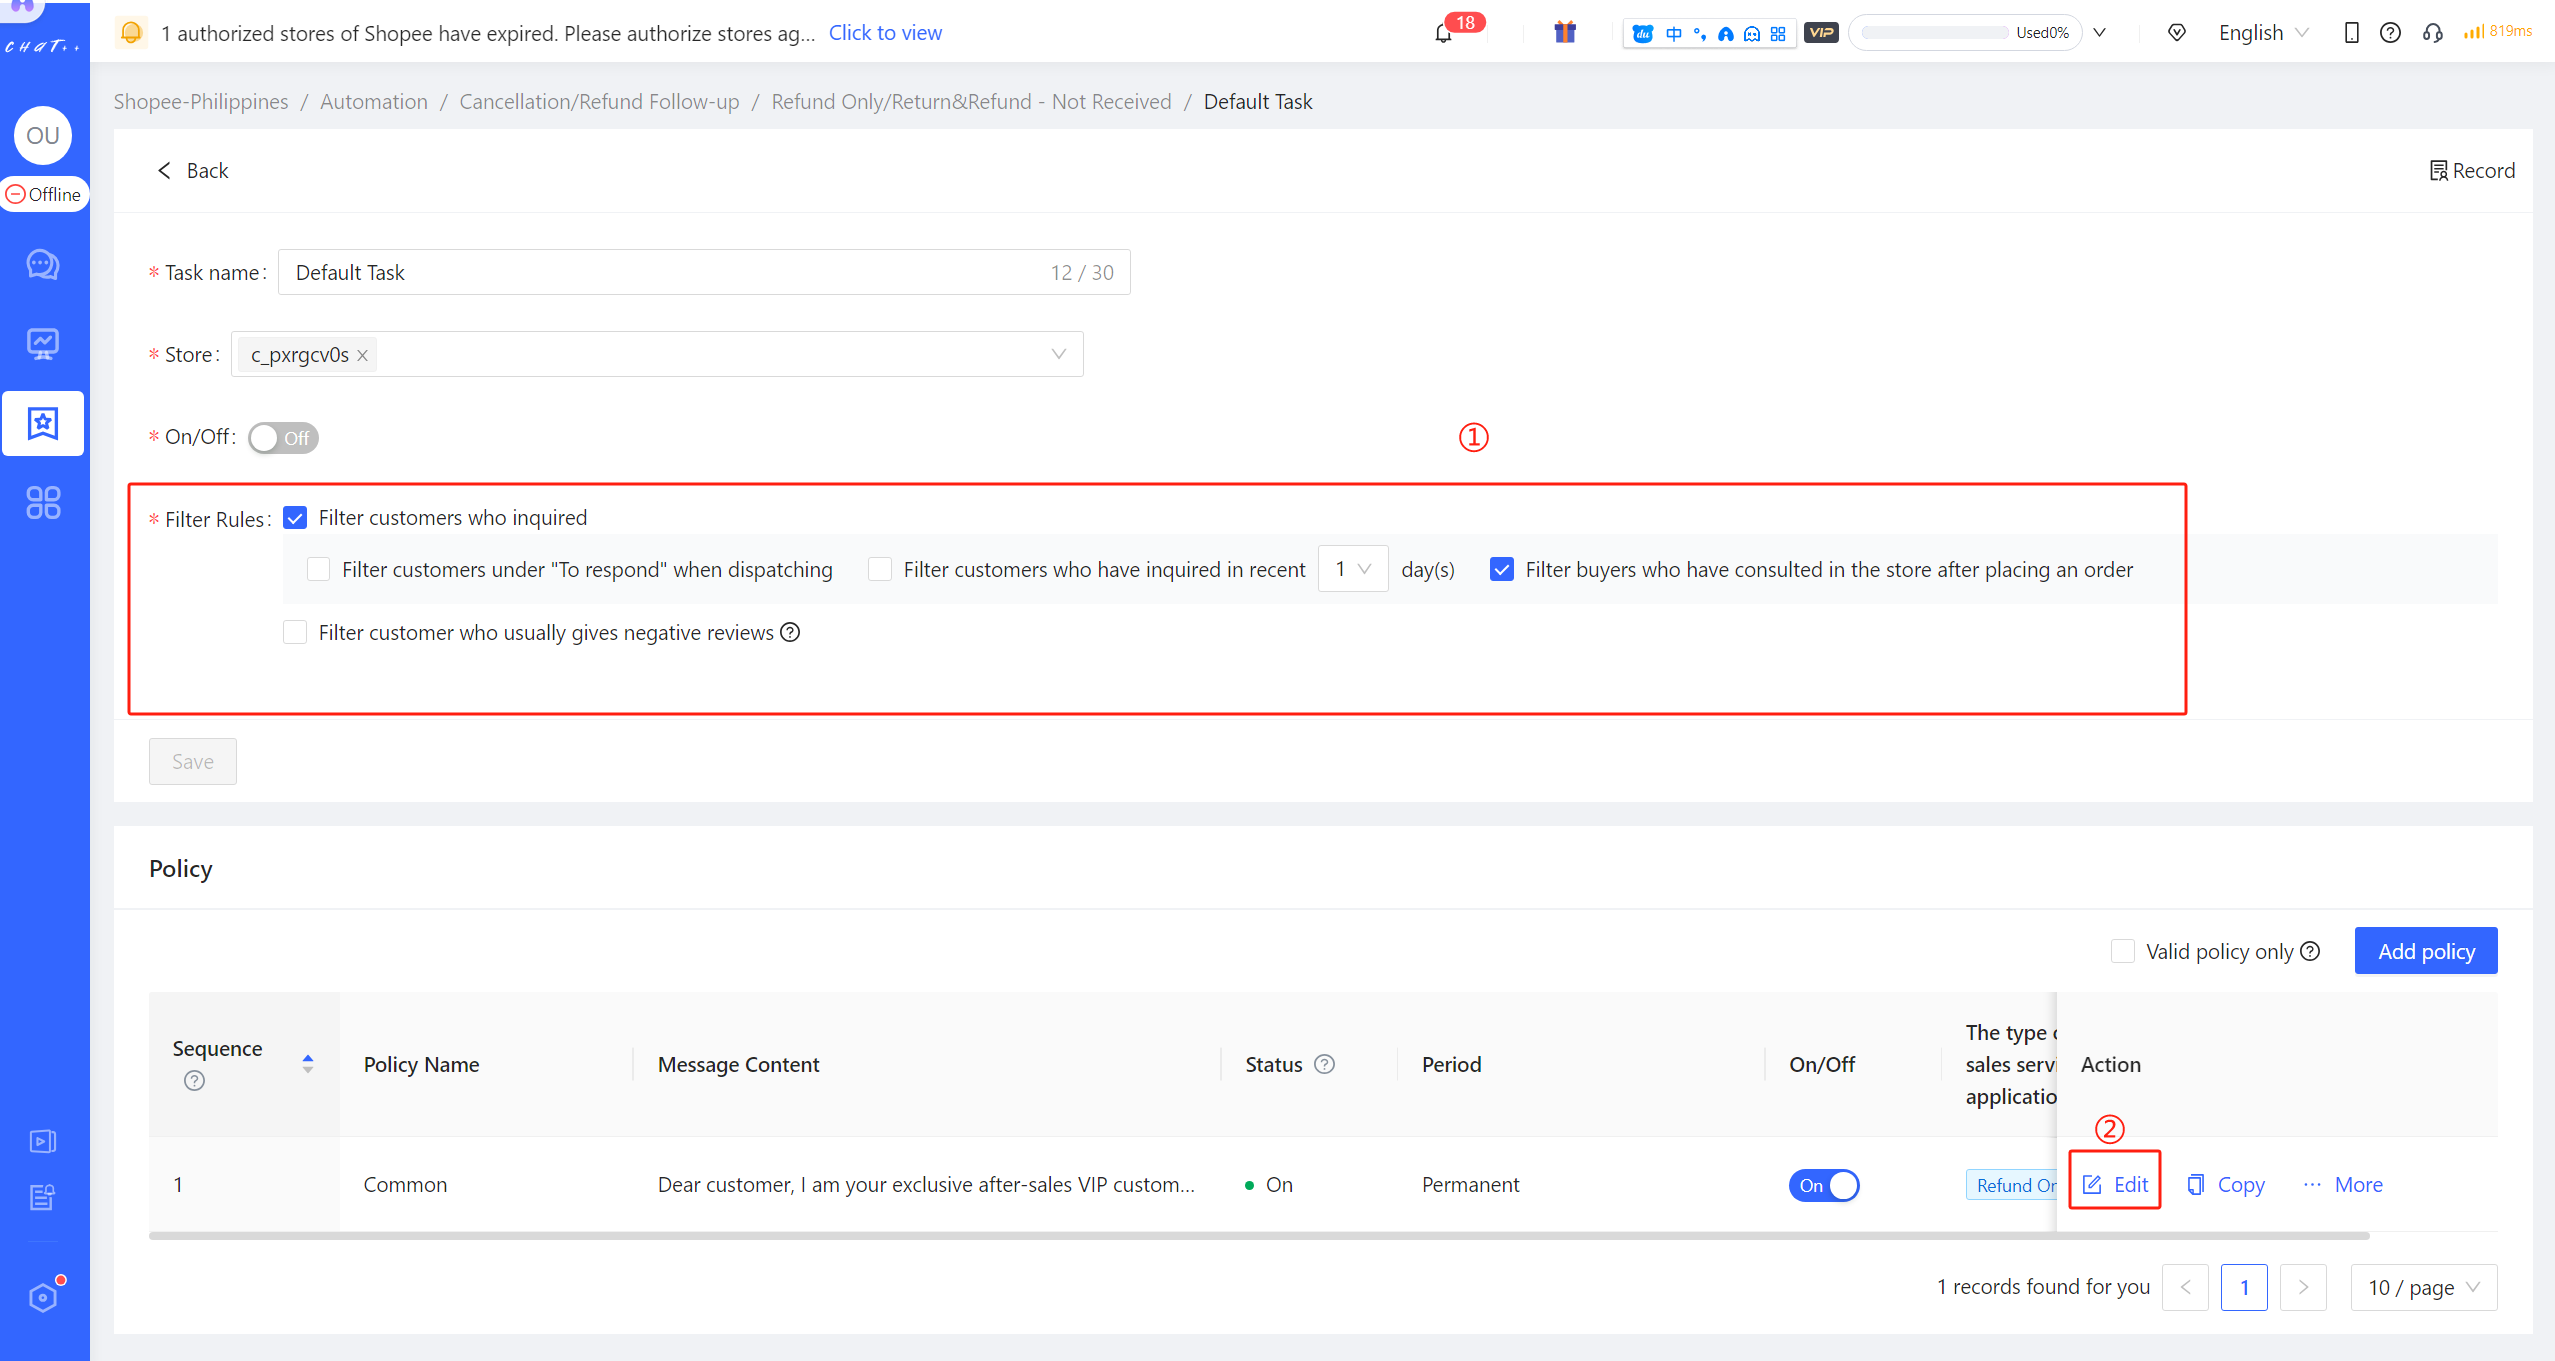This screenshot has height=1361, width=2555.
Task: Click the next page arrow
Action: [2303, 1287]
